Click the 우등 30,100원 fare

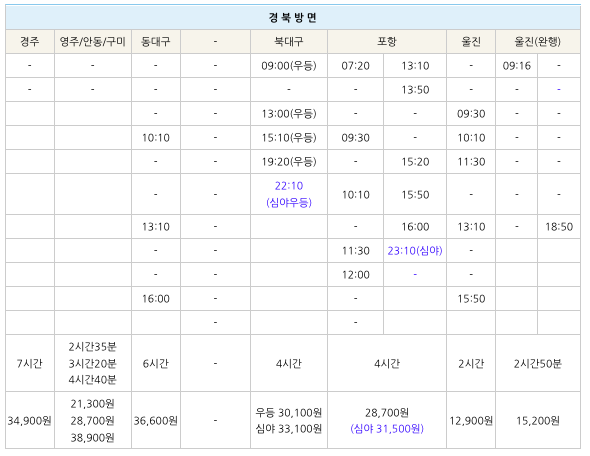point(289,413)
